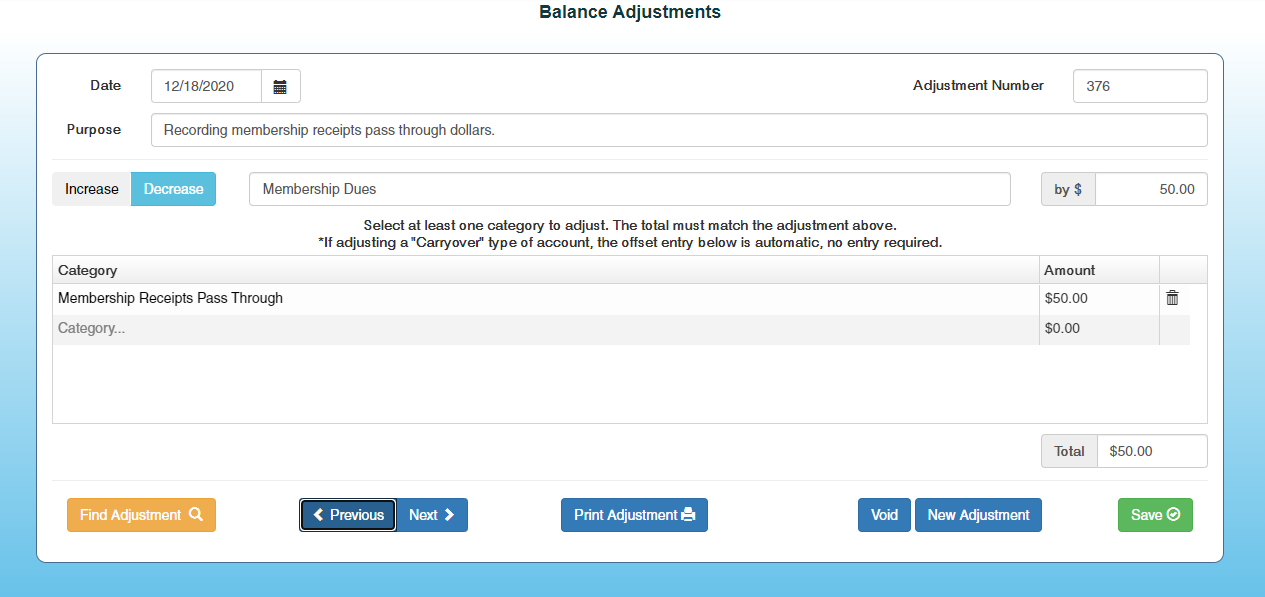Open the Membership Dues account selector
Image resolution: width=1265 pixels, height=597 pixels.
click(x=629, y=189)
